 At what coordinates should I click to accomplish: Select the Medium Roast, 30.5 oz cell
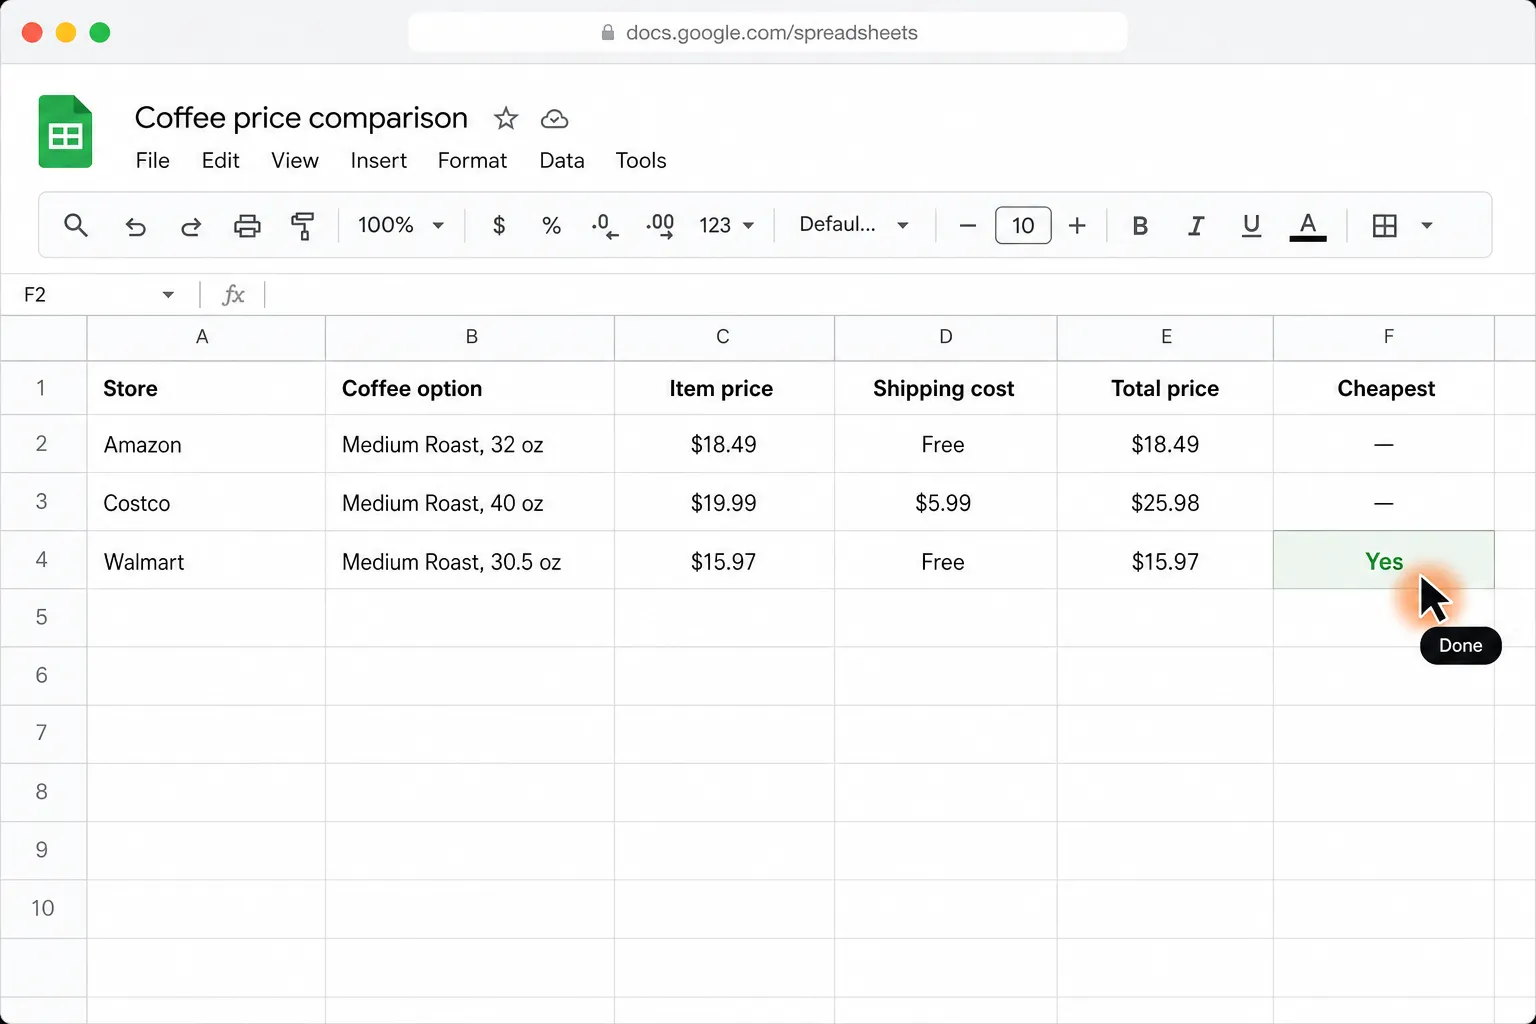(x=470, y=561)
